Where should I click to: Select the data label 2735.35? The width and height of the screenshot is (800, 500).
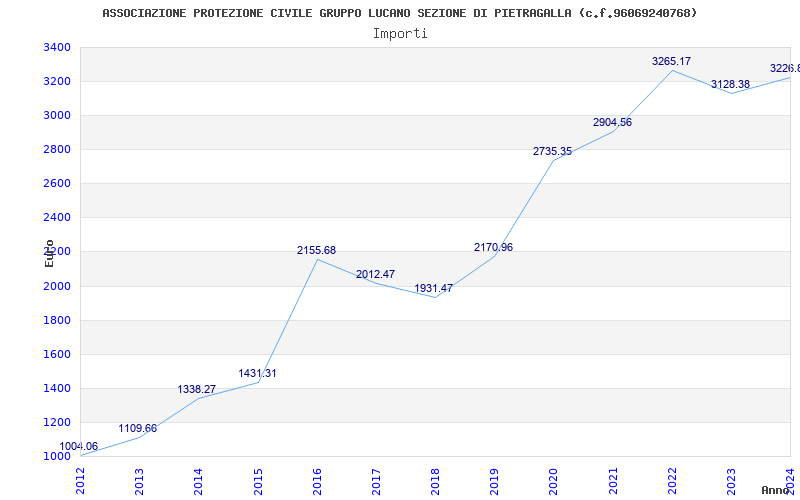tap(553, 152)
